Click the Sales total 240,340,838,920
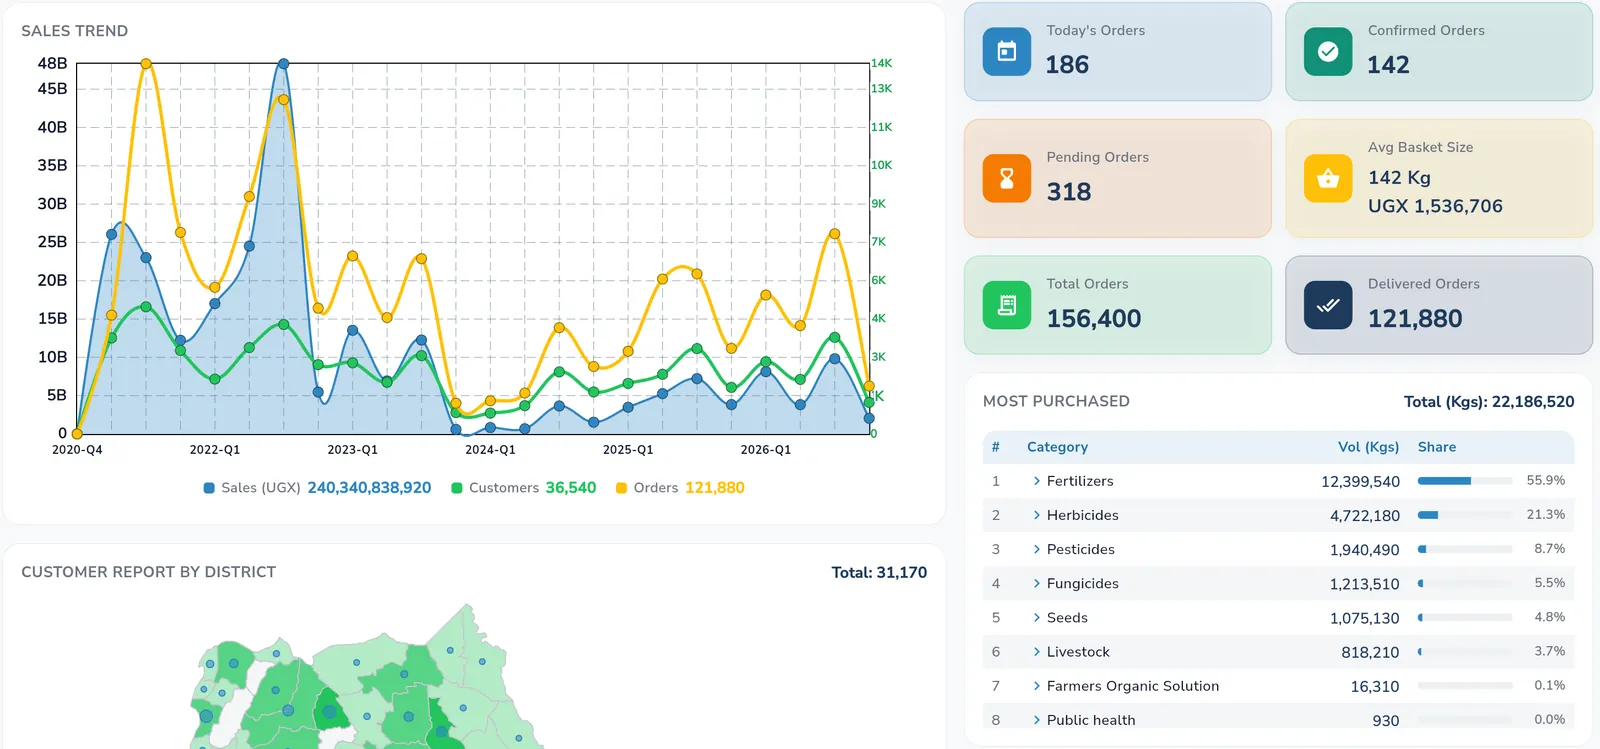1600x749 pixels. 369,488
